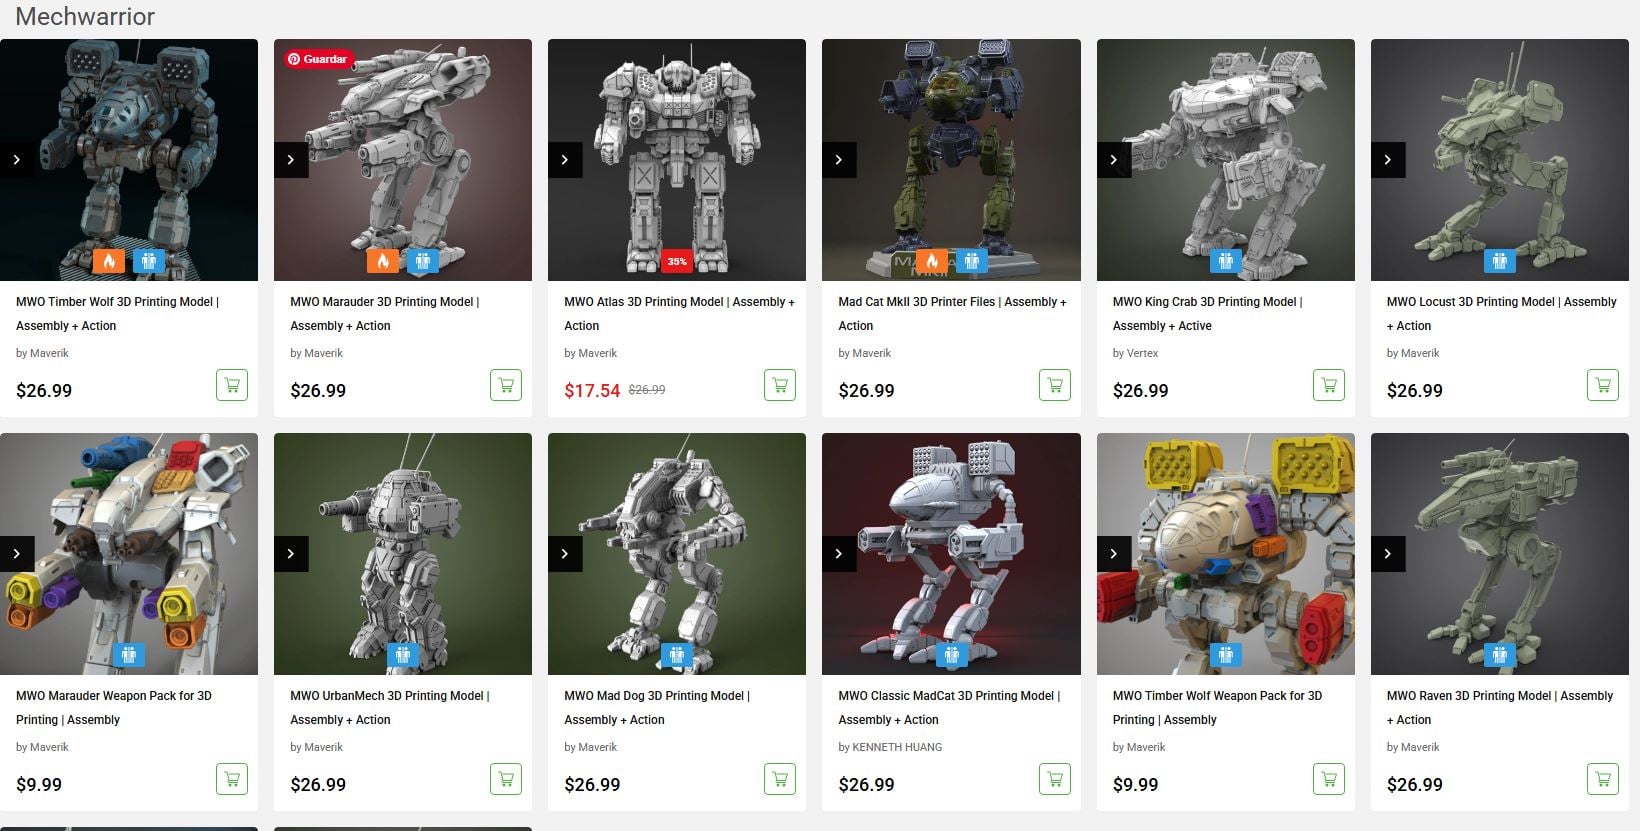The width and height of the screenshot is (1640, 831).
Task: Click 35% discount badge on Atlas image
Action: click(x=677, y=261)
